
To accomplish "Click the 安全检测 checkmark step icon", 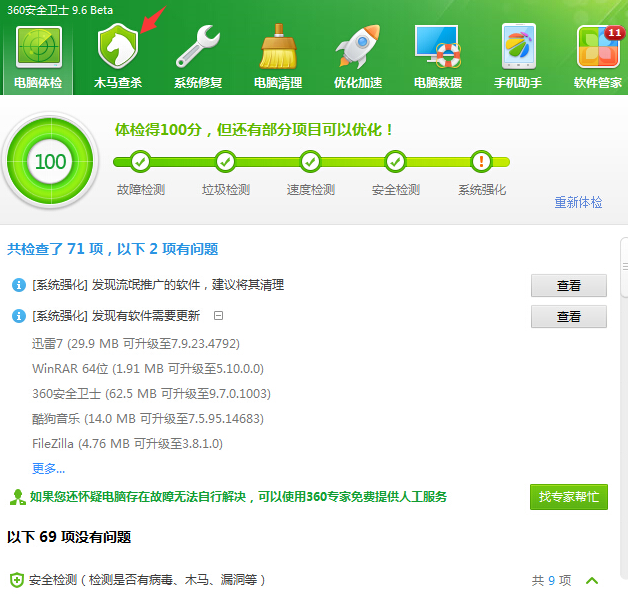I will pos(395,162).
